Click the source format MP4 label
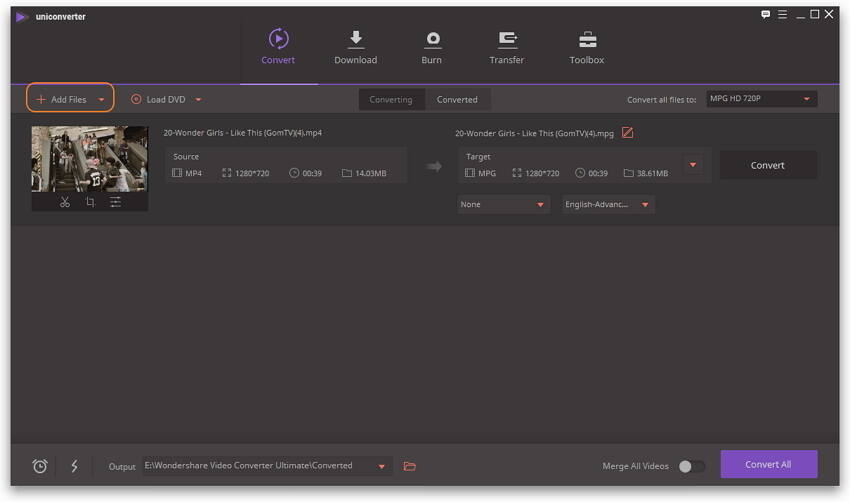Image resolution: width=850 pixels, height=502 pixels. pos(194,173)
